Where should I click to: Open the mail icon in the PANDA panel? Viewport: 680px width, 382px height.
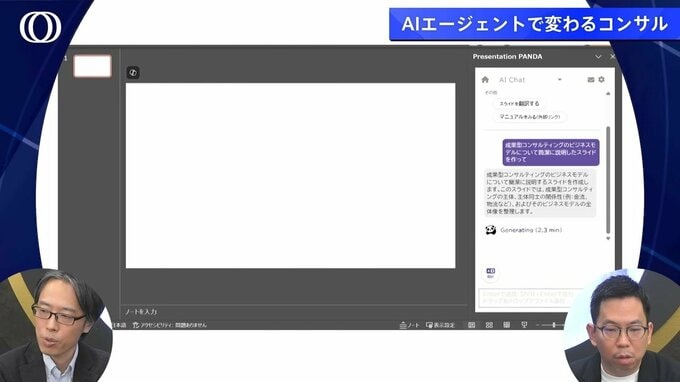(591, 80)
